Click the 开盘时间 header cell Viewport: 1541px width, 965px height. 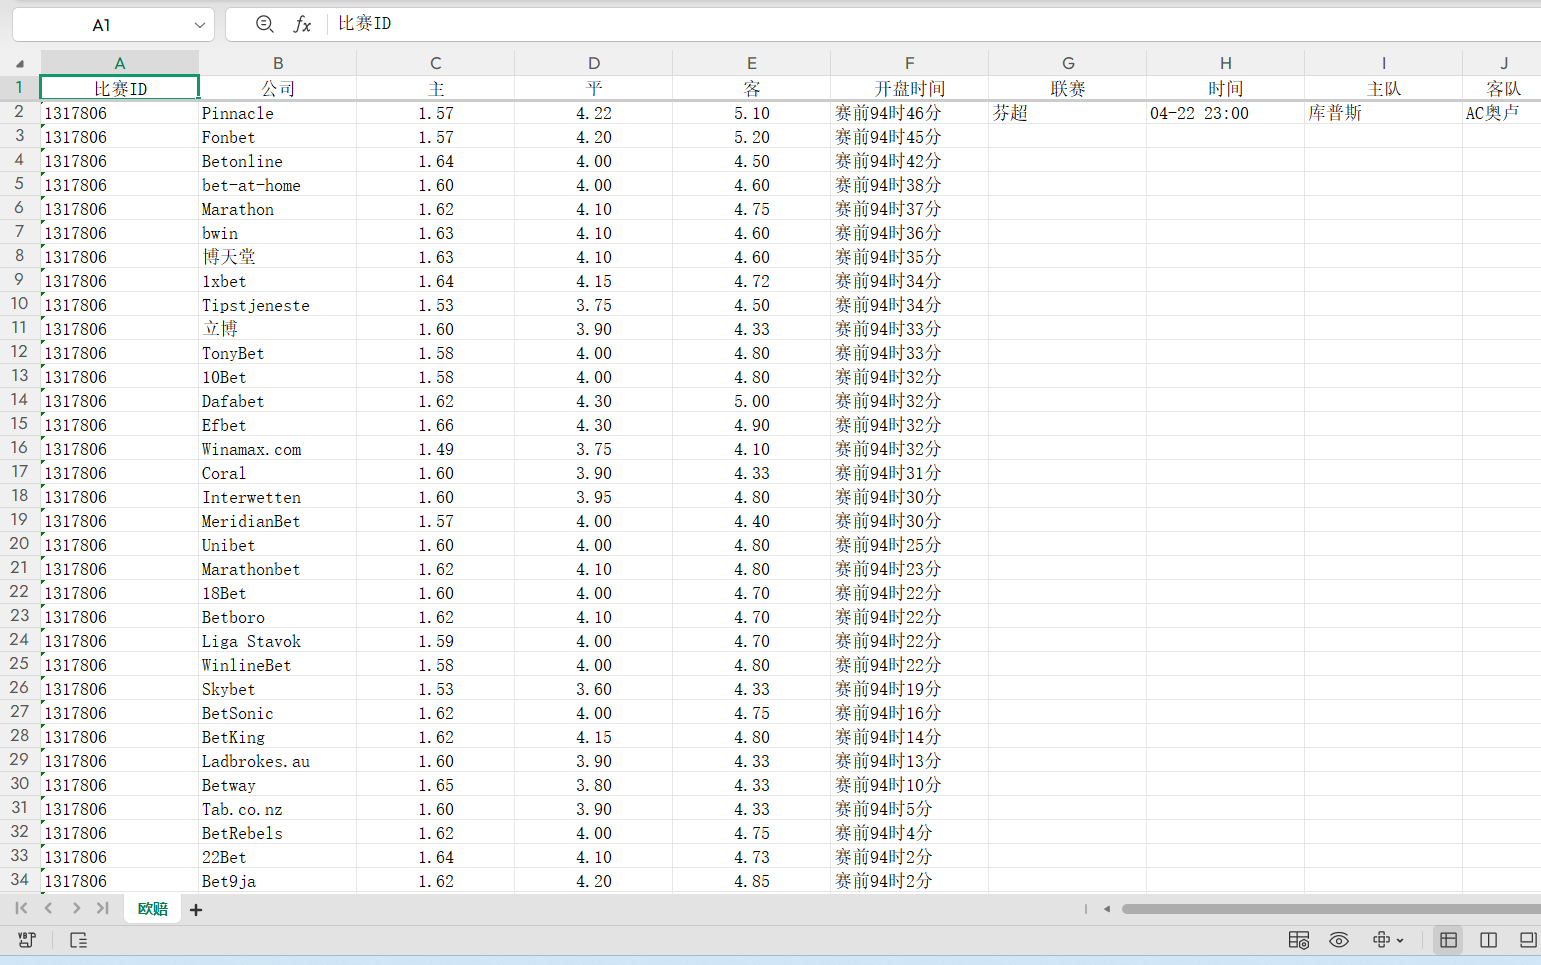click(910, 88)
